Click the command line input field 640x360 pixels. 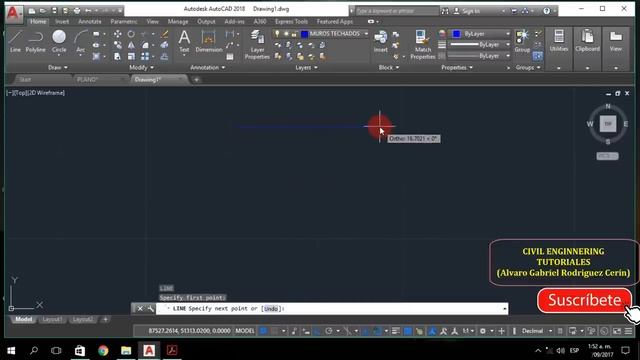[331, 309]
